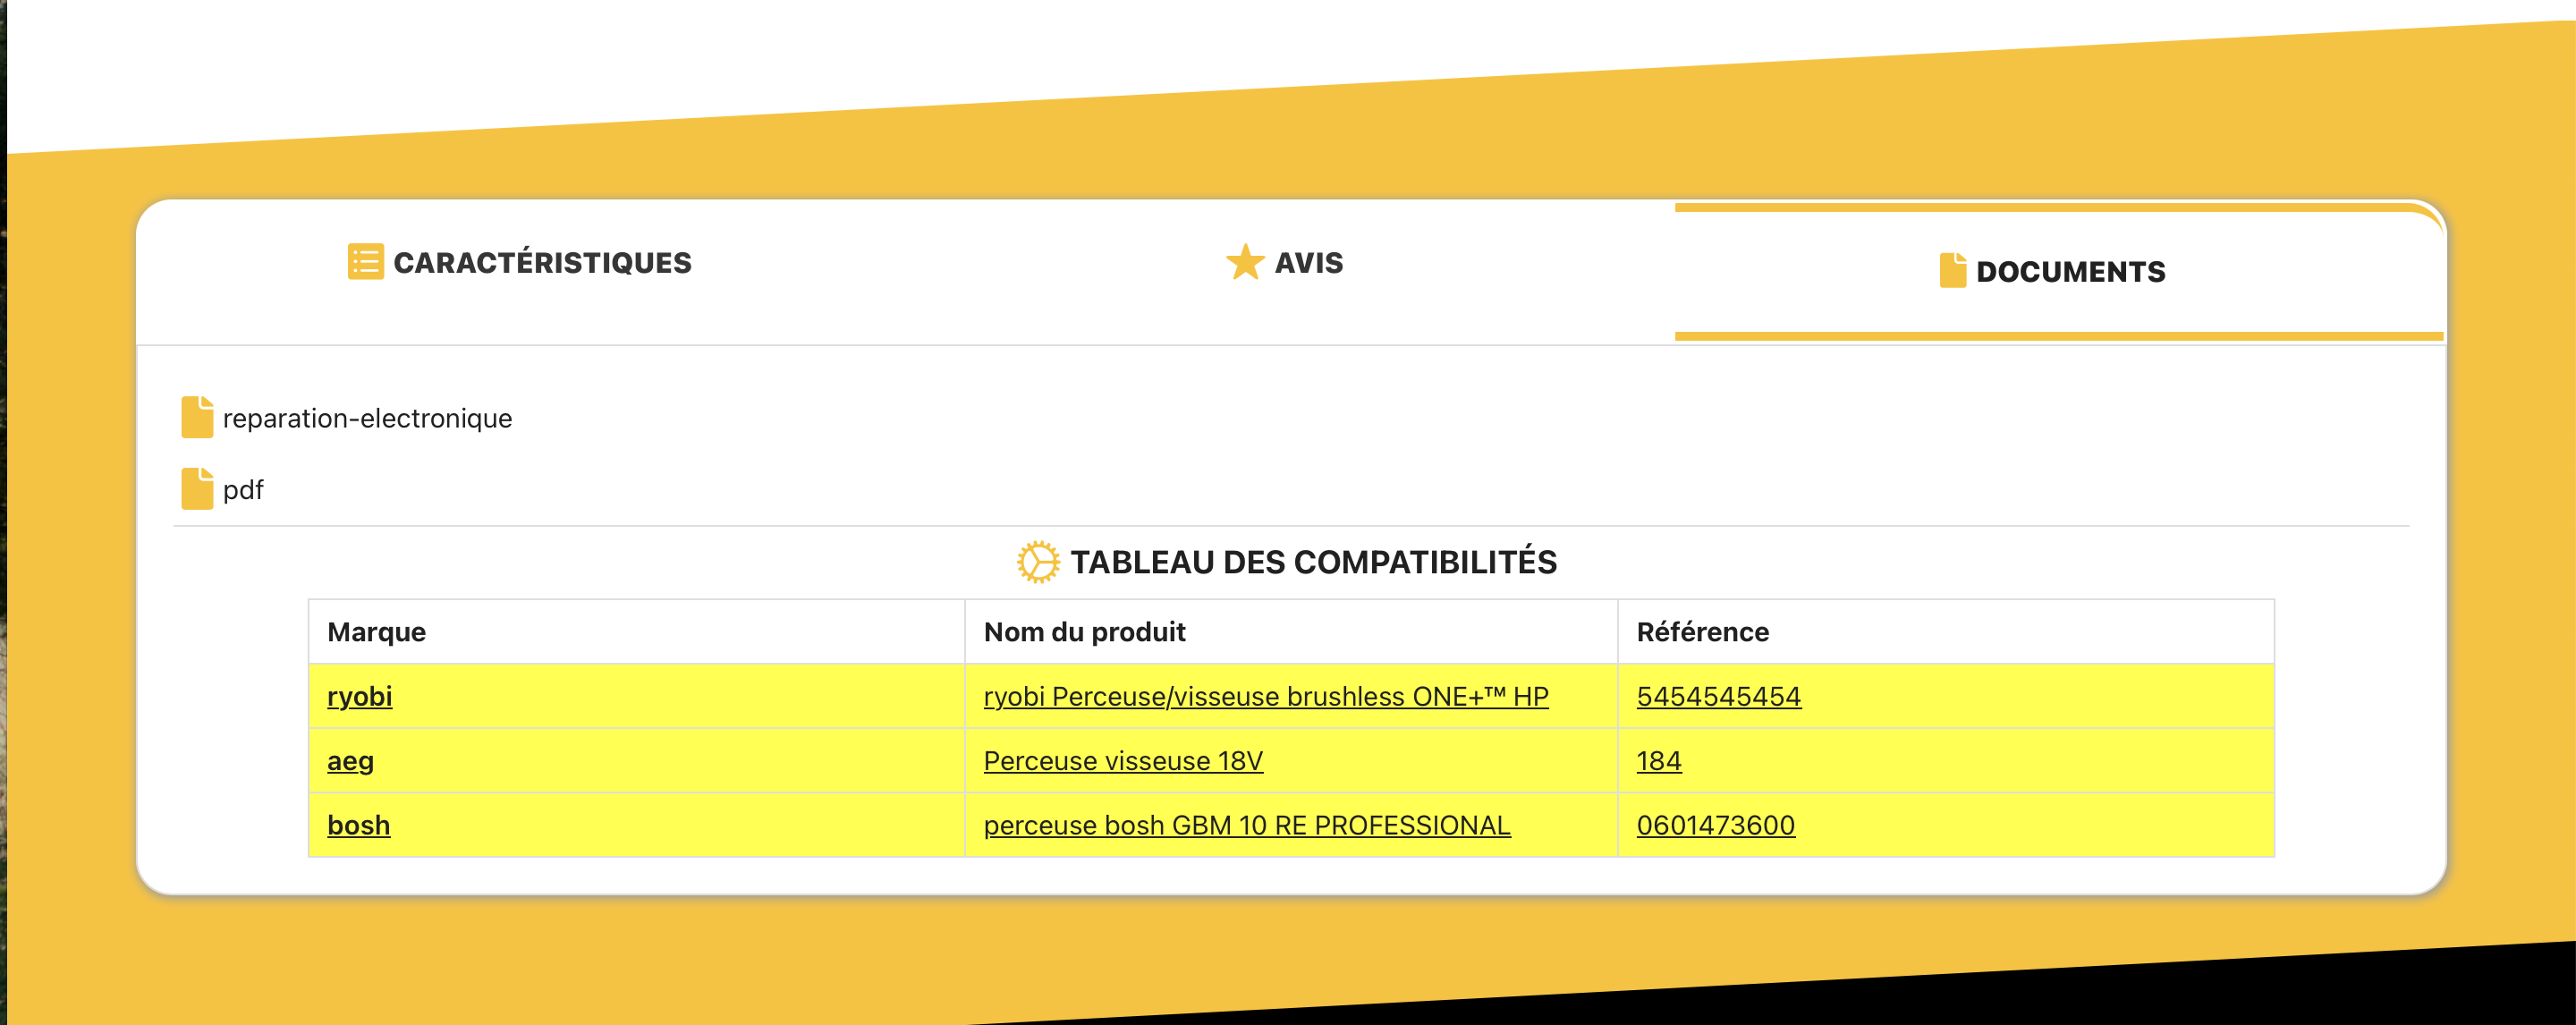The image size is (2576, 1025).
Task: Click the Documents tab file icon
Action: tap(1952, 271)
